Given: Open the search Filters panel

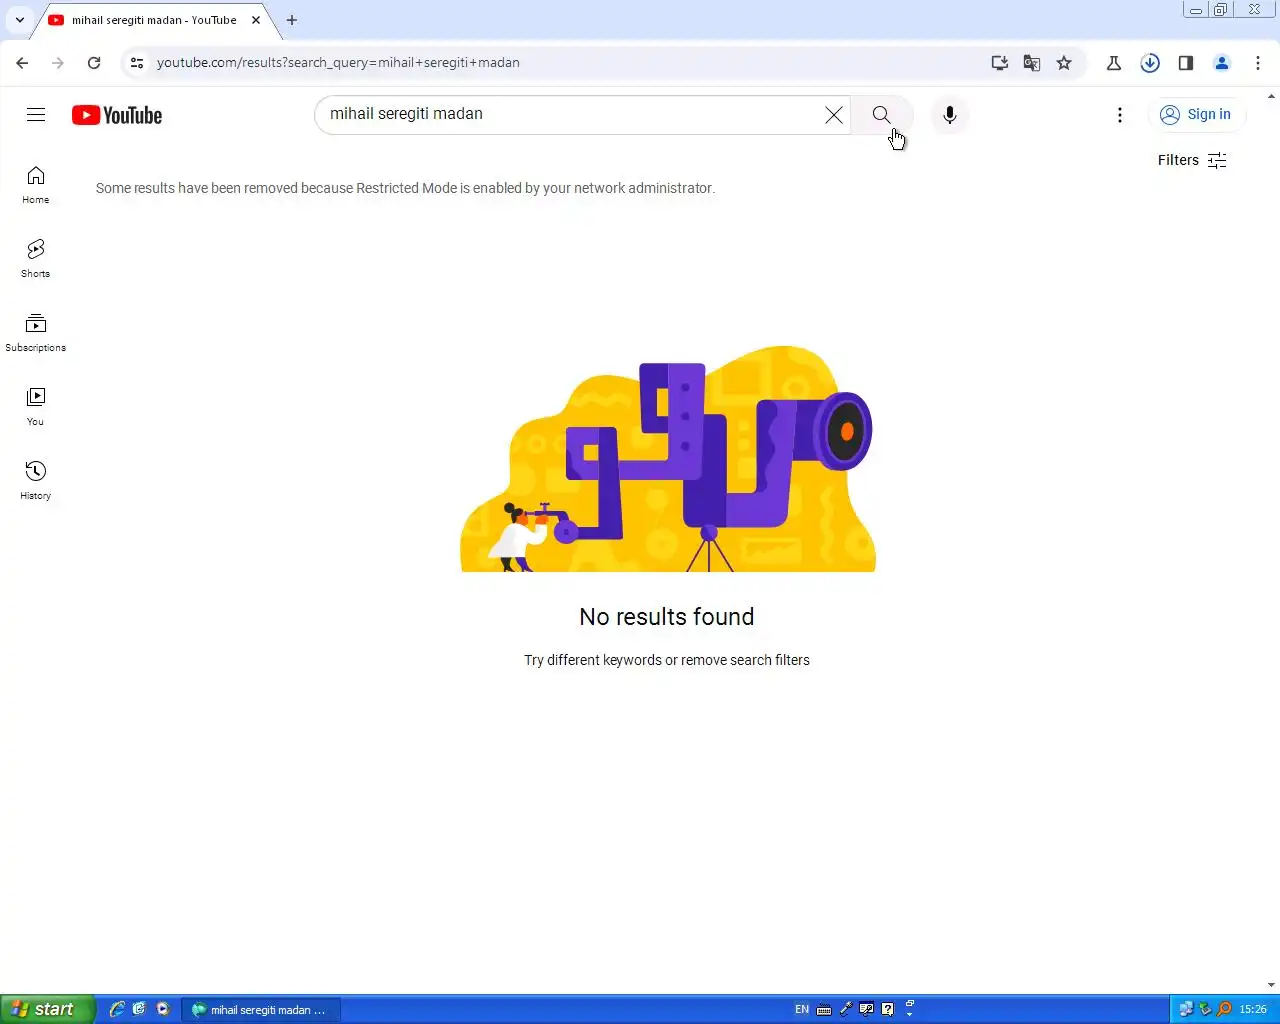Looking at the screenshot, I should click(1192, 160).
